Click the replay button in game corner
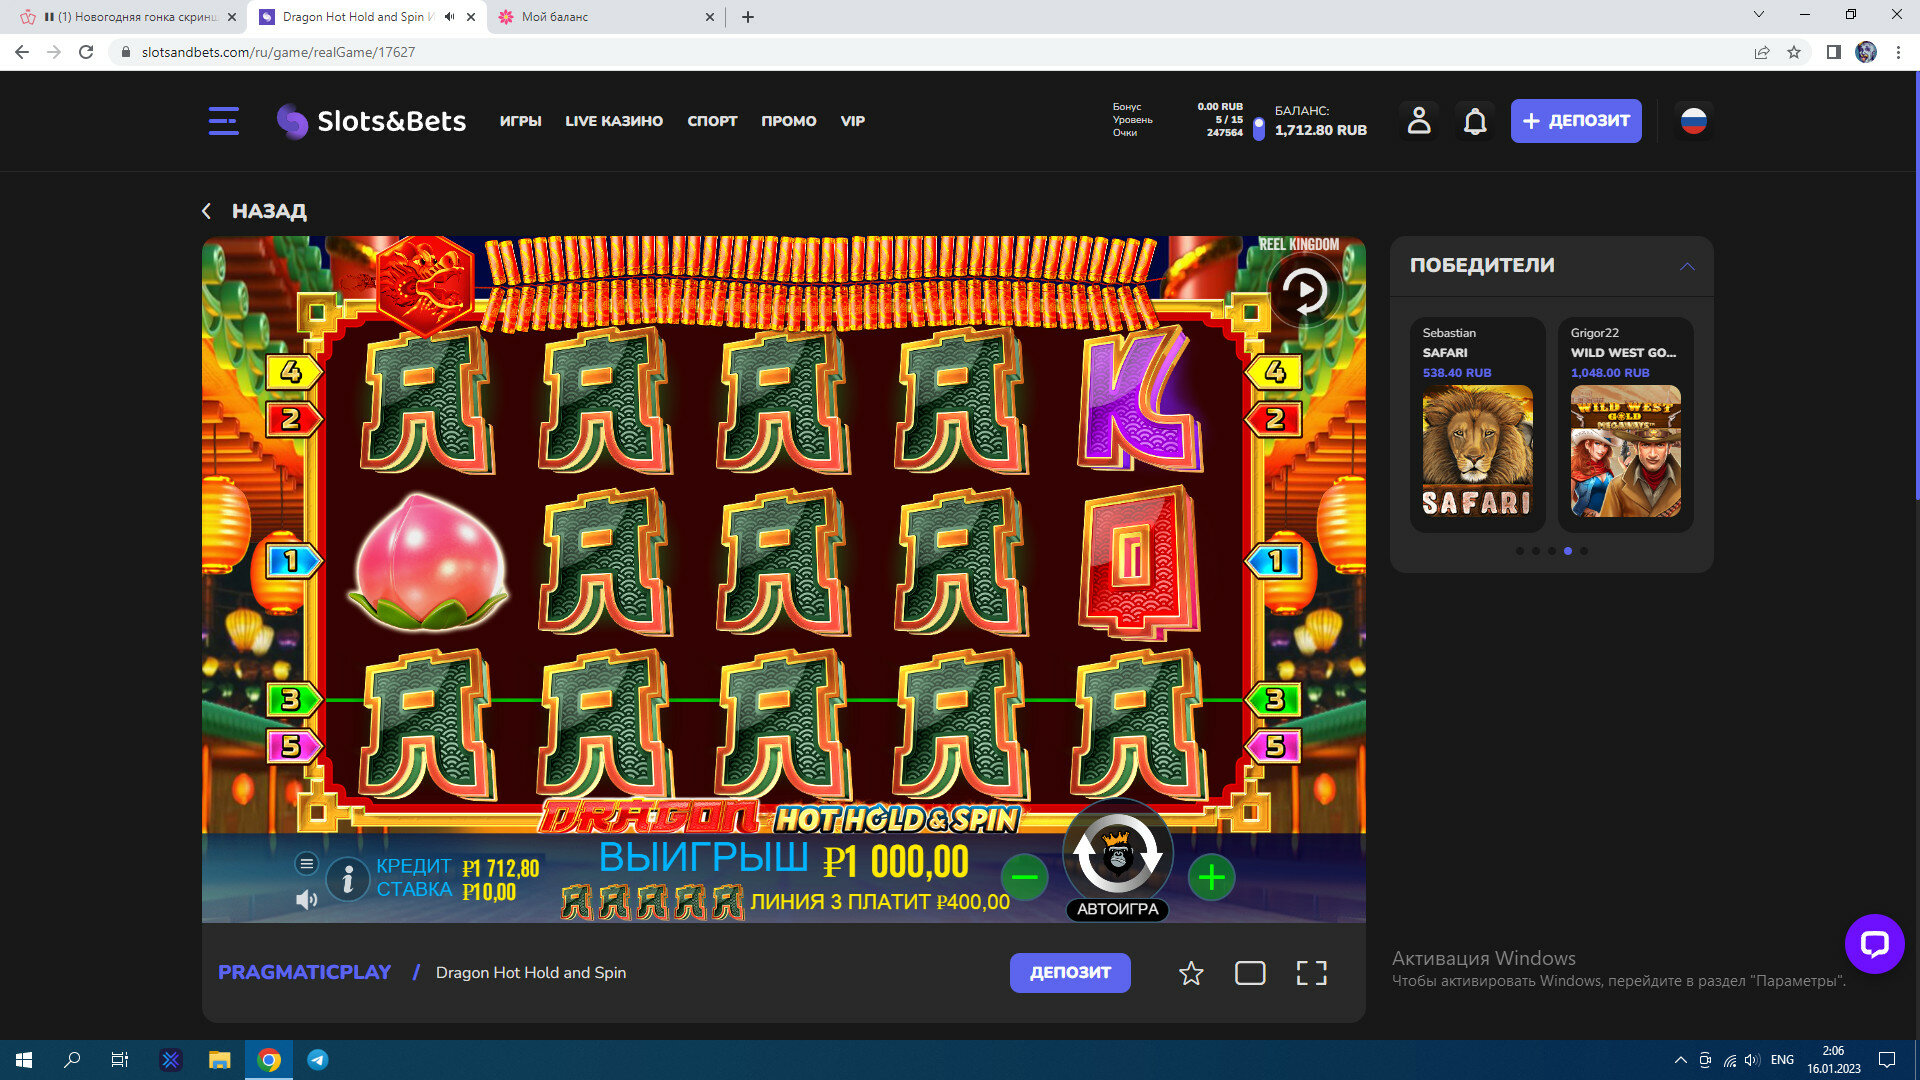The width and height of the screenshot is (1920, 1080). [x=1305, y=291]
